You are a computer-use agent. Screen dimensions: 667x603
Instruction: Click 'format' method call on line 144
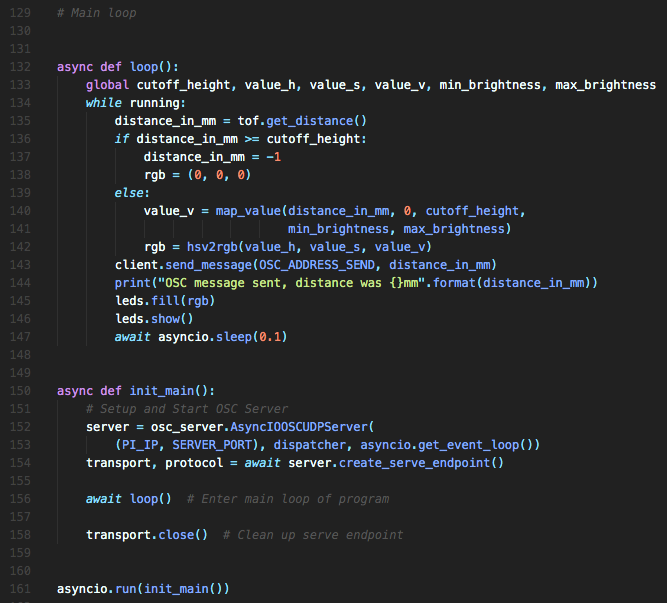[x=454, y=283]
